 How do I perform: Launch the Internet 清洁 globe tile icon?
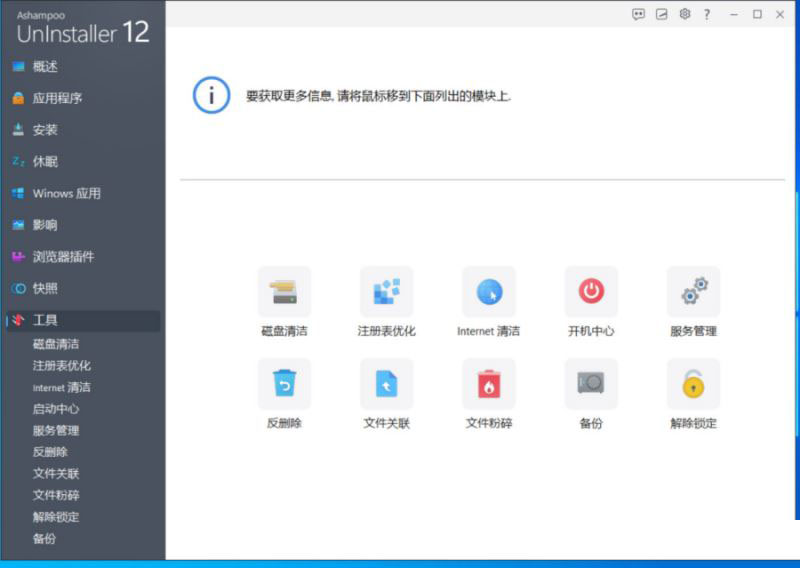click(489, 291)
